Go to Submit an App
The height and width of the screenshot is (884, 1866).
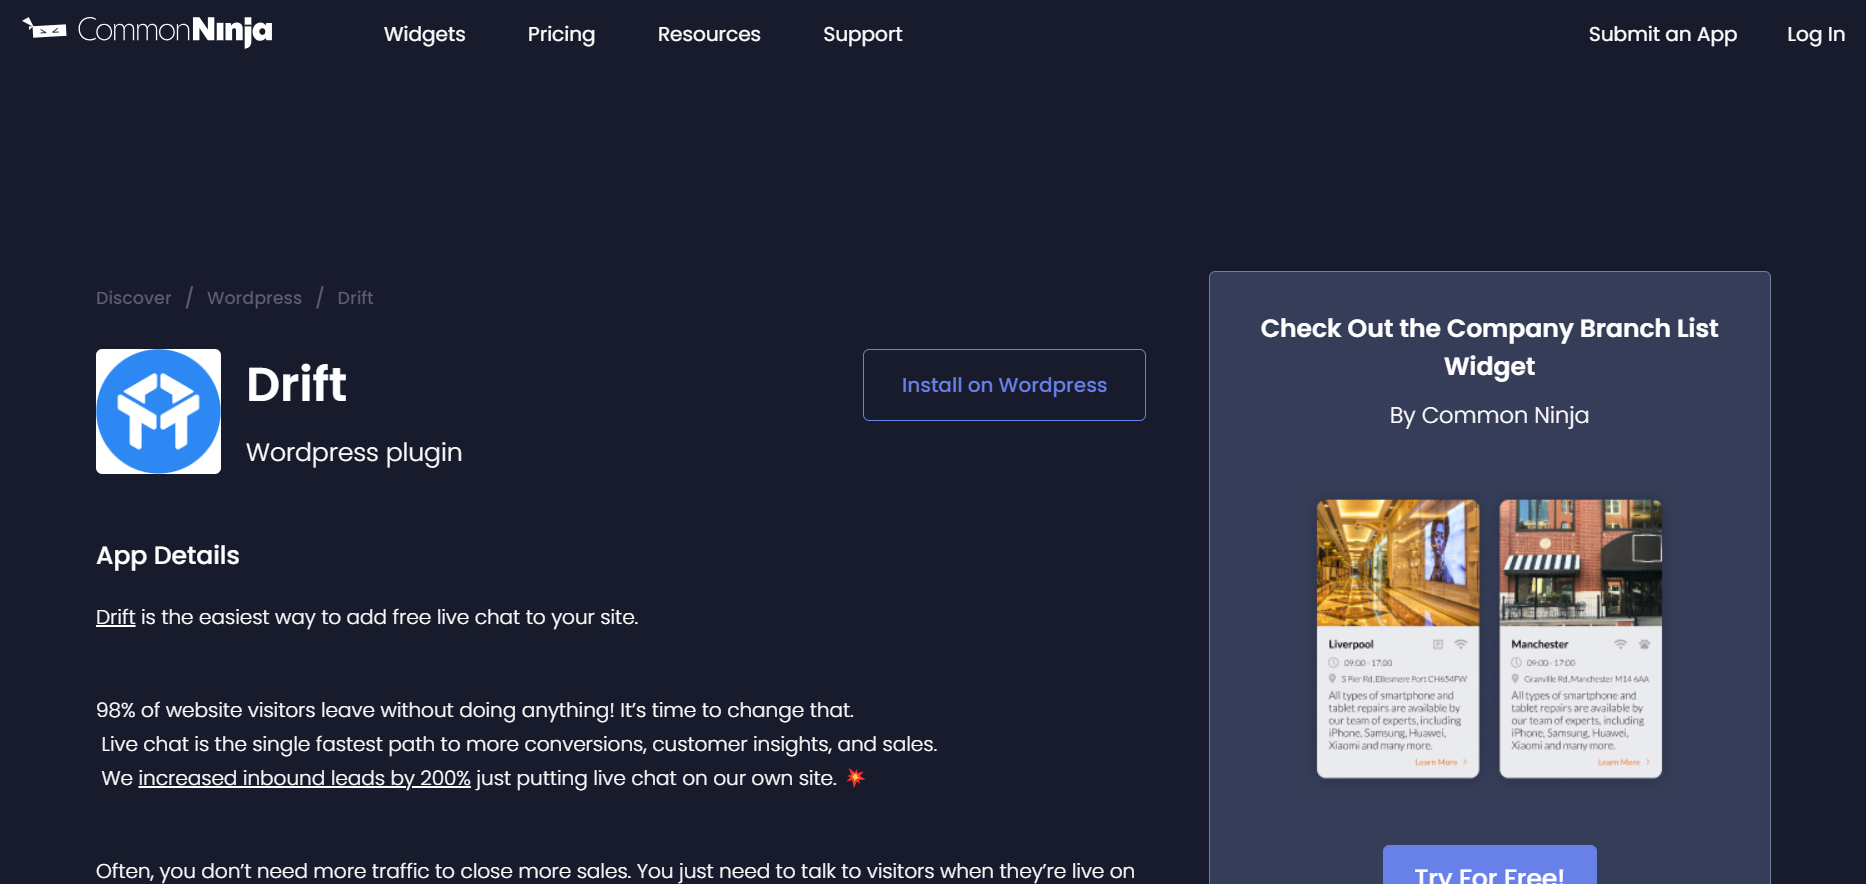[1662, 34]
